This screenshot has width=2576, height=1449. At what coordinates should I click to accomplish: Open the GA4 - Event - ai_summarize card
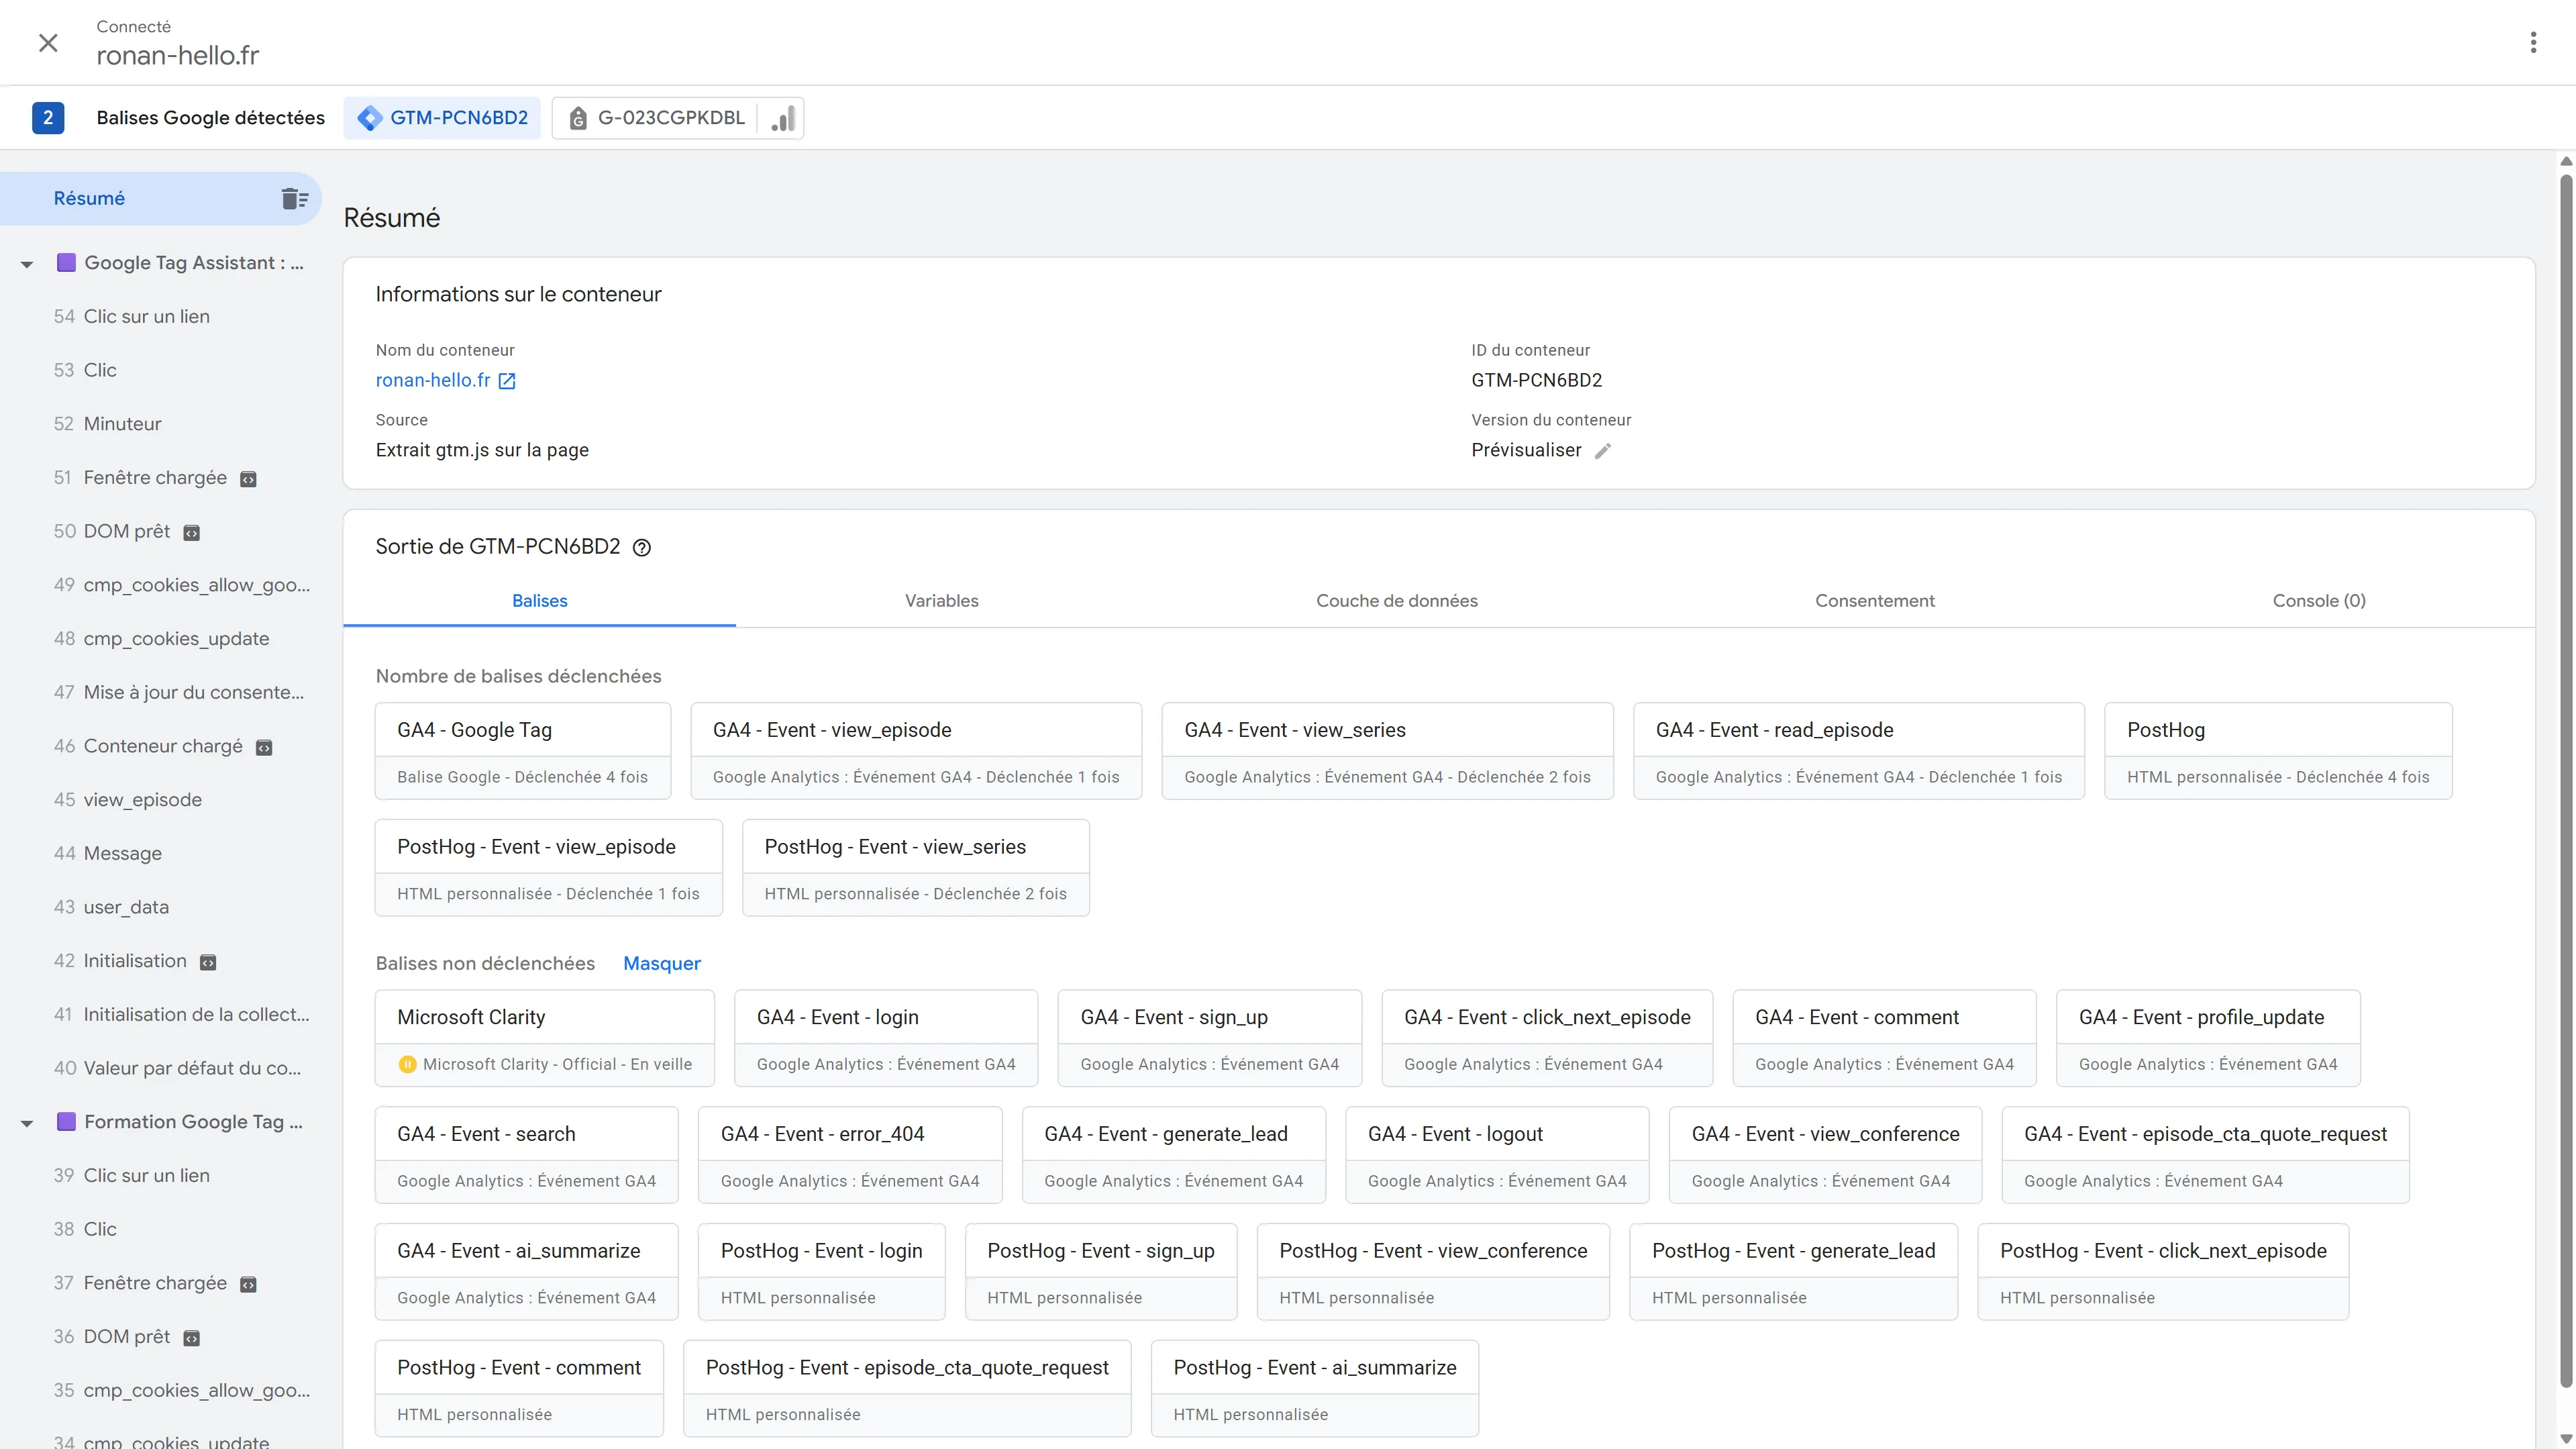[527, 1272]
